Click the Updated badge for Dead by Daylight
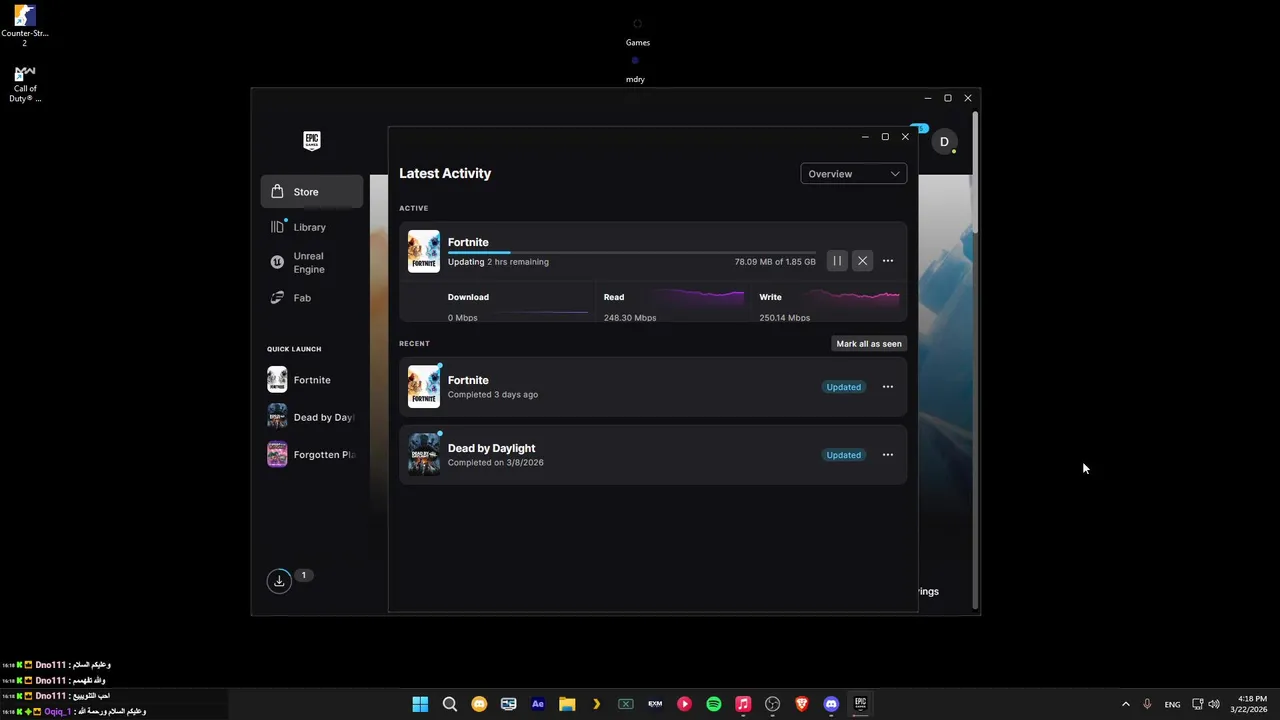This screenshot has width=1280, height=720. (843, 455)
